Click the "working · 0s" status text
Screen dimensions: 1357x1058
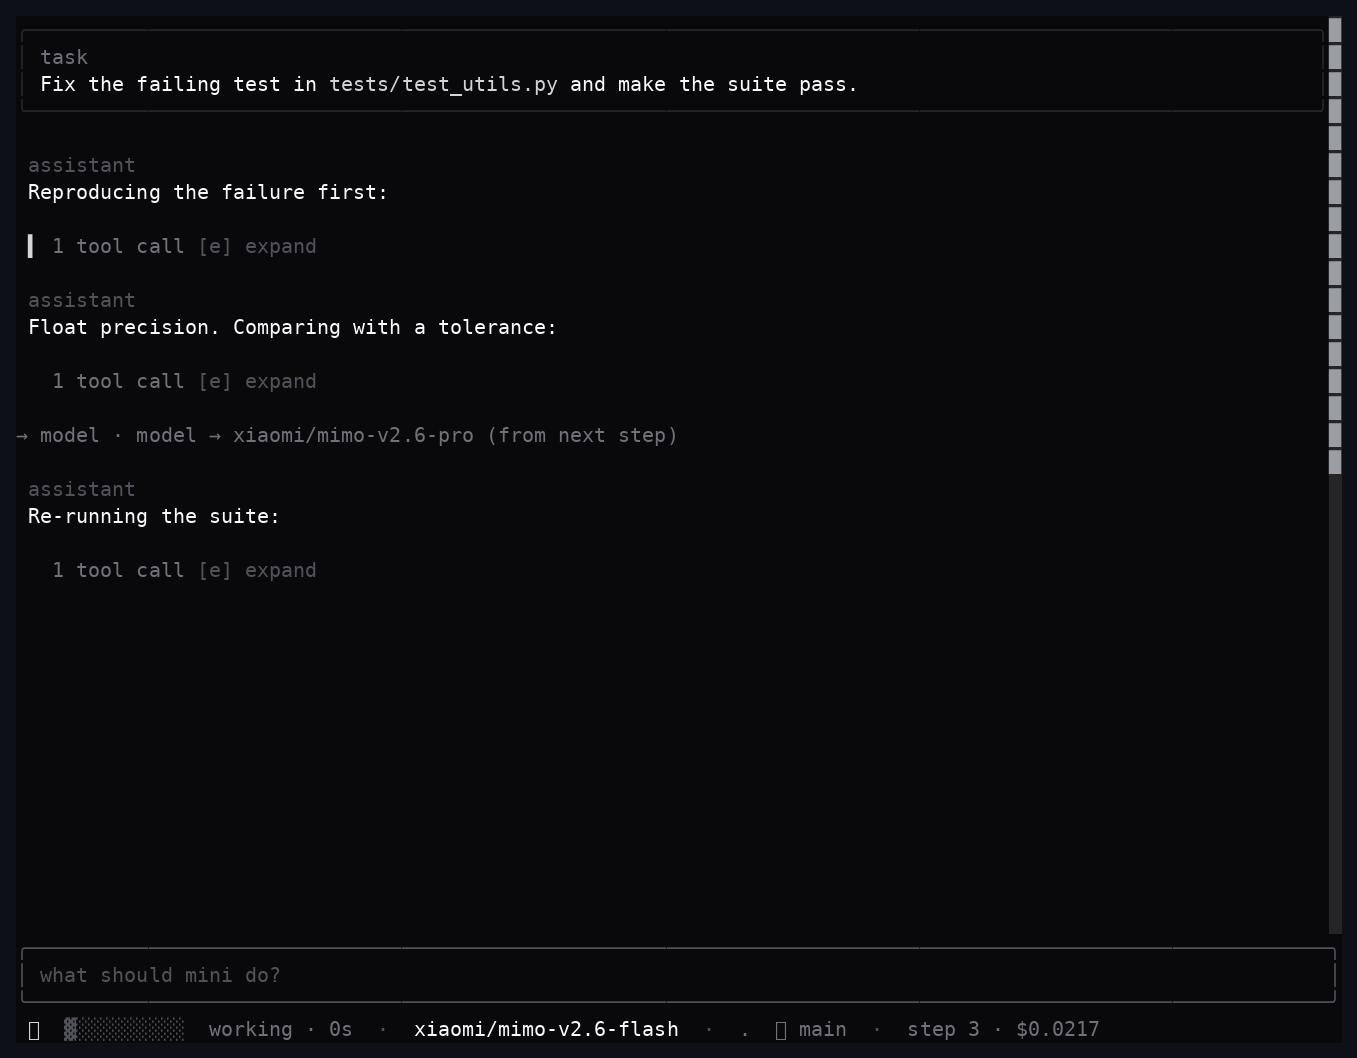pos(280,1029)
